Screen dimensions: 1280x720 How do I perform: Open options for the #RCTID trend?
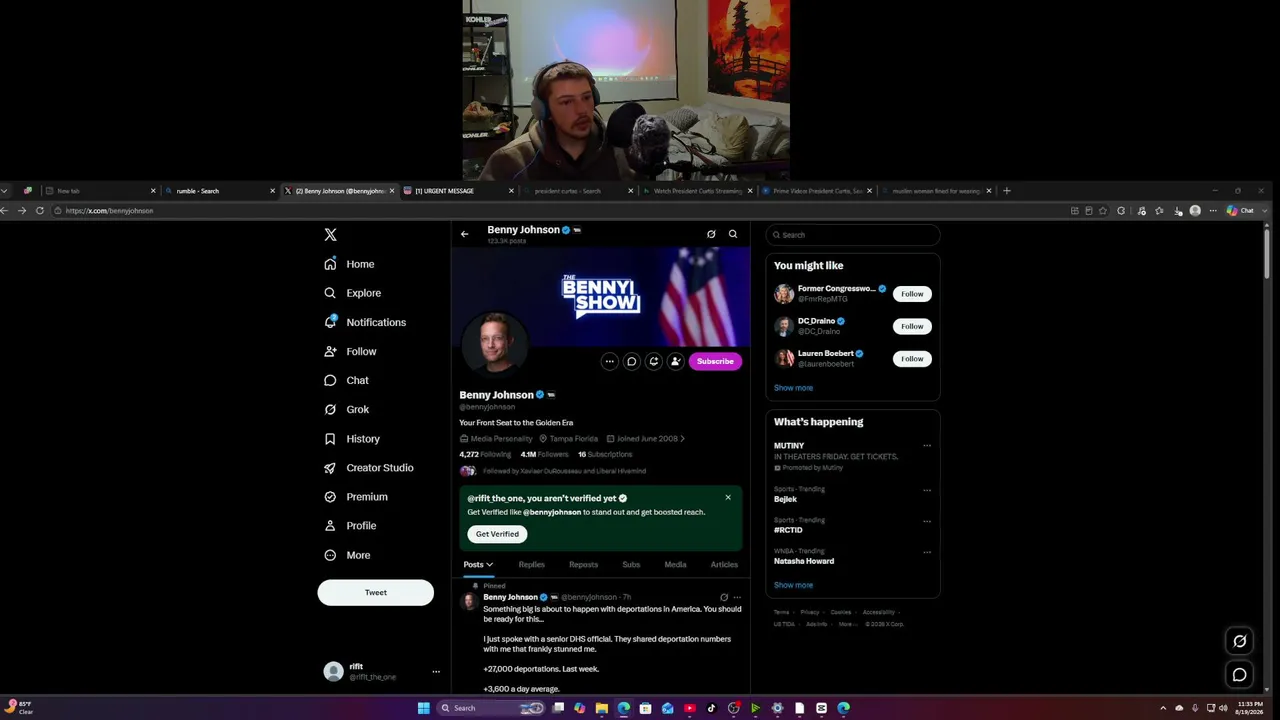[x=927, y=521]
